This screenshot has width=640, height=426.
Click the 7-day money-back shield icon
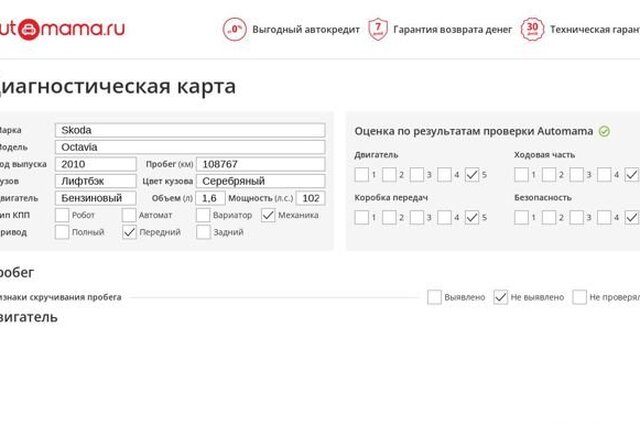click(378, 29)
